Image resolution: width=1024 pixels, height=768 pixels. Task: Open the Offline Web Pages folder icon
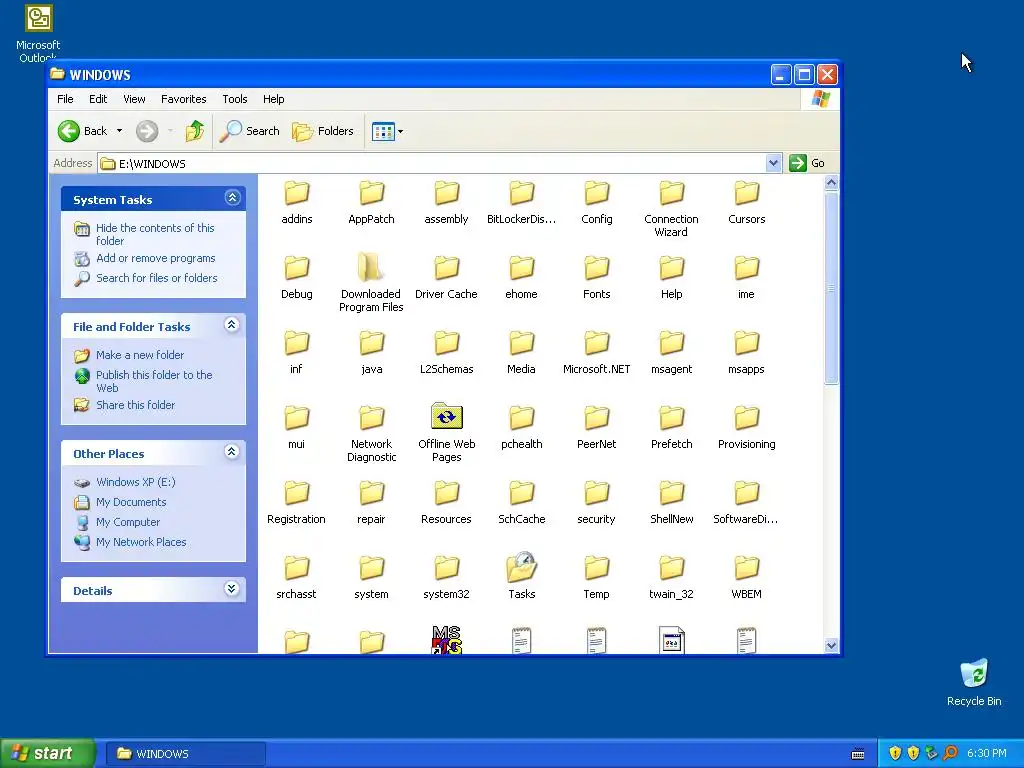[447, 417]
